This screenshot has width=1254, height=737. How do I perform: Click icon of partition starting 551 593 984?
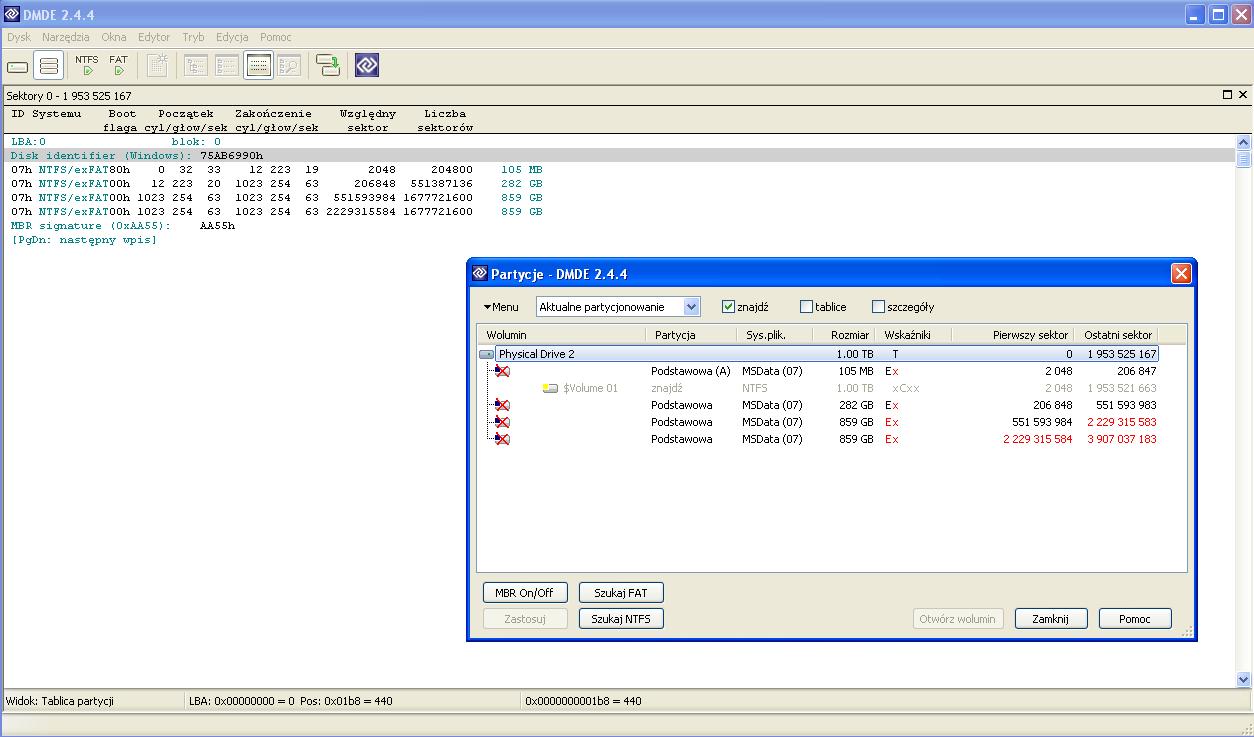[x=501, y=422]
